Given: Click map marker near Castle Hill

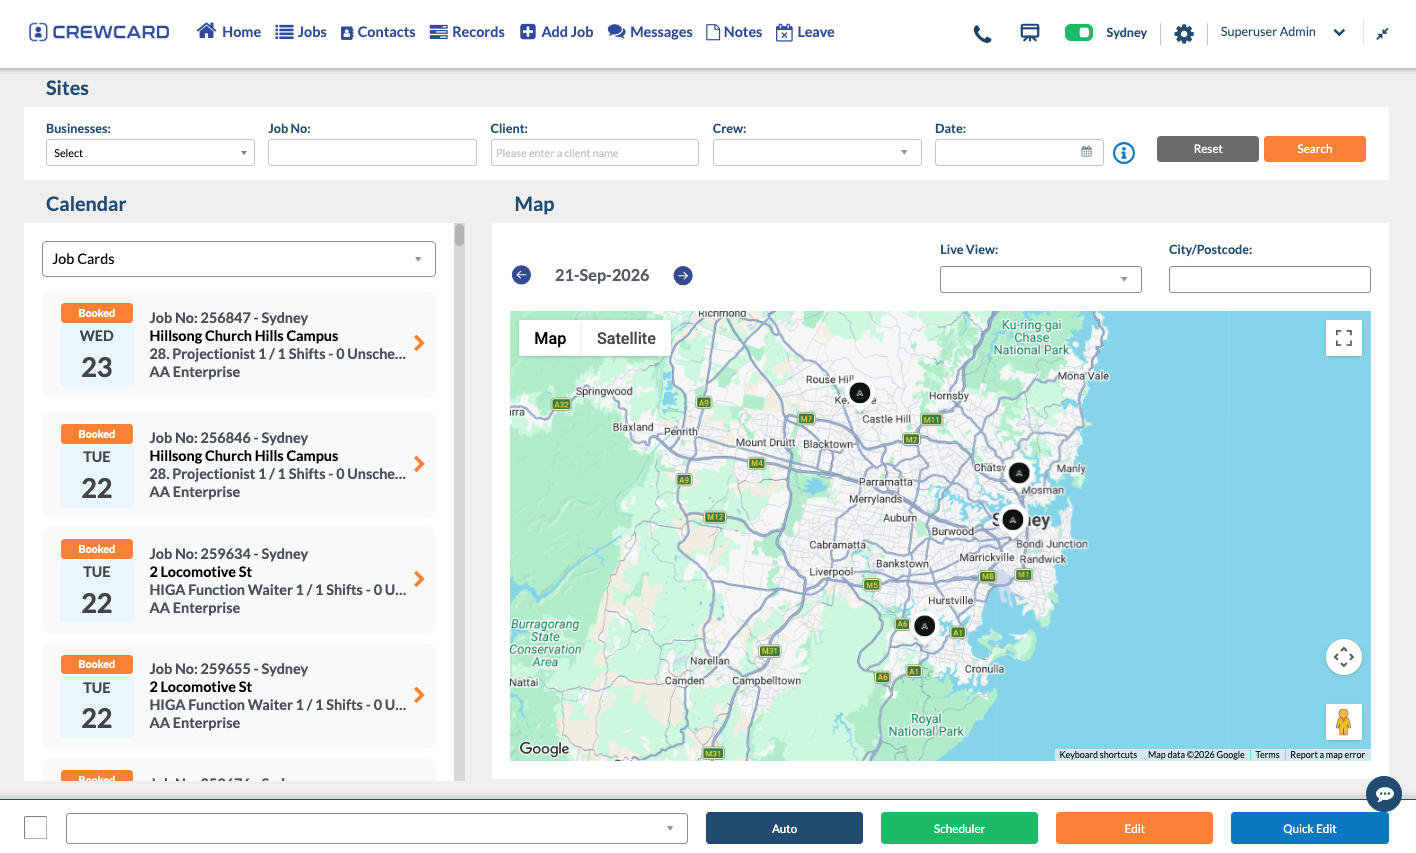Looking at the screenshot, I should coord(859,393).
